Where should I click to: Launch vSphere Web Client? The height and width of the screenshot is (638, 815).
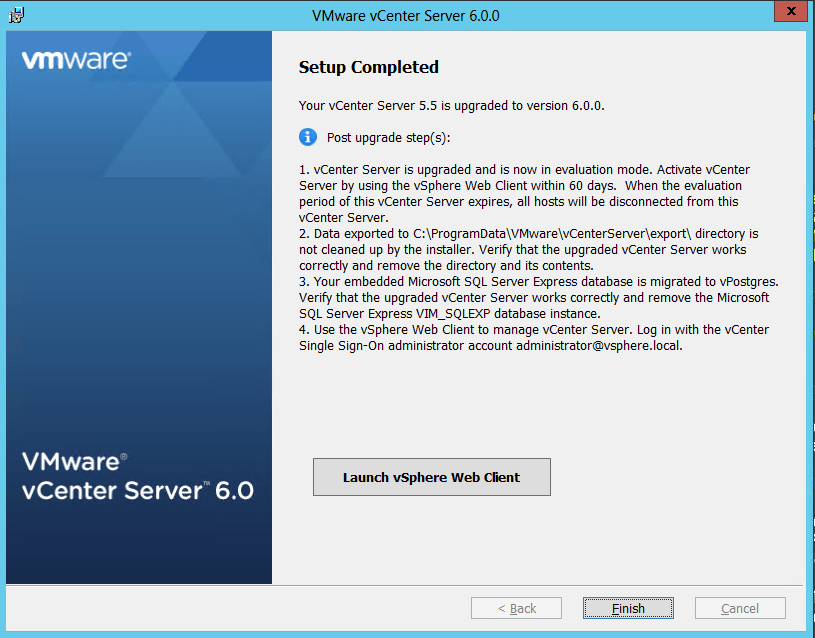pyautogui.click(x=431, y=477)
